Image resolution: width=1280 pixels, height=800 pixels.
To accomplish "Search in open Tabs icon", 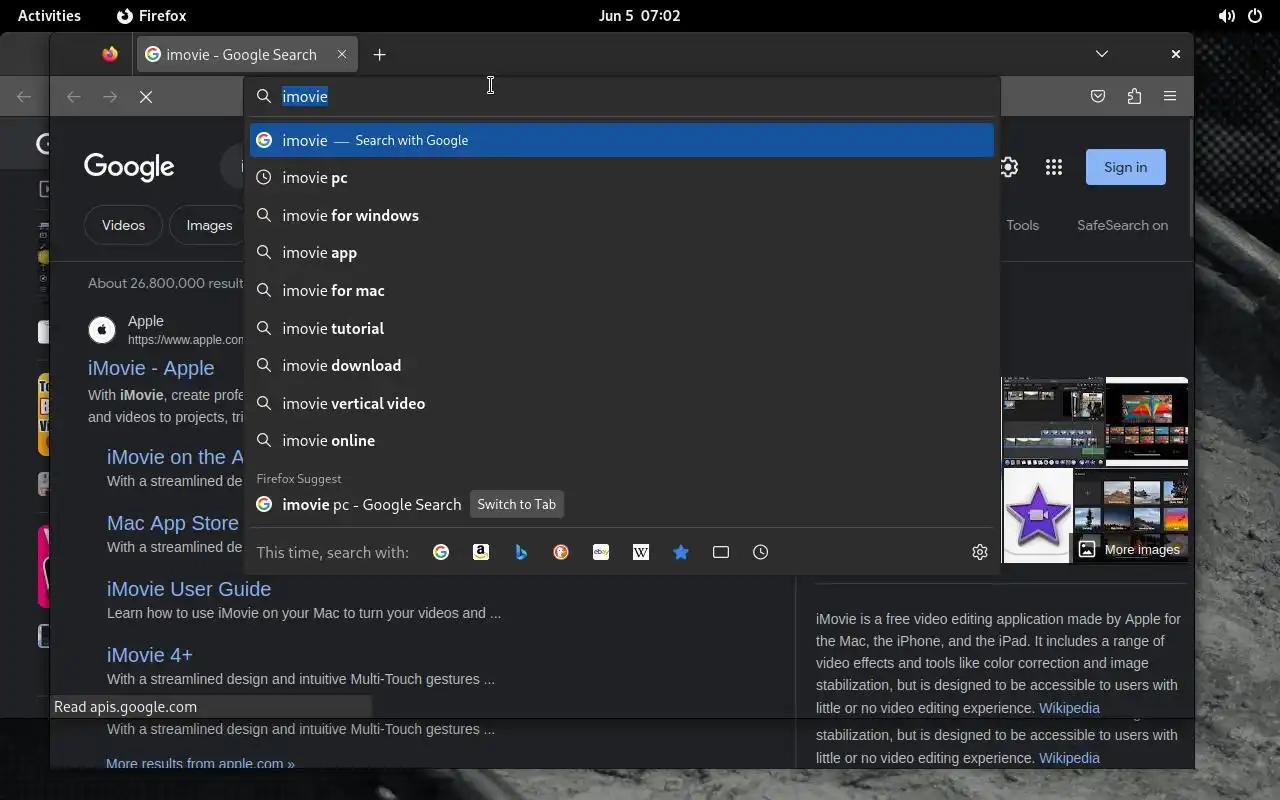I will click(x=721, y=552).
